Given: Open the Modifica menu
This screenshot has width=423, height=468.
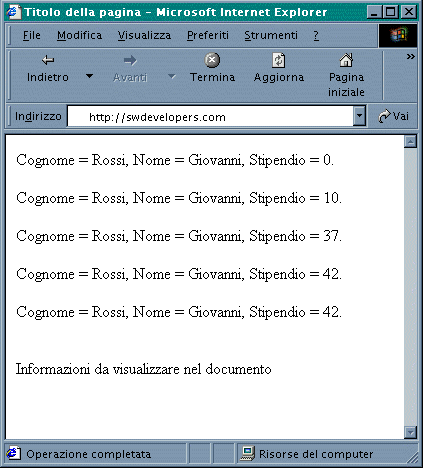Looking at the screenshot, I should (x=79, y=35).
